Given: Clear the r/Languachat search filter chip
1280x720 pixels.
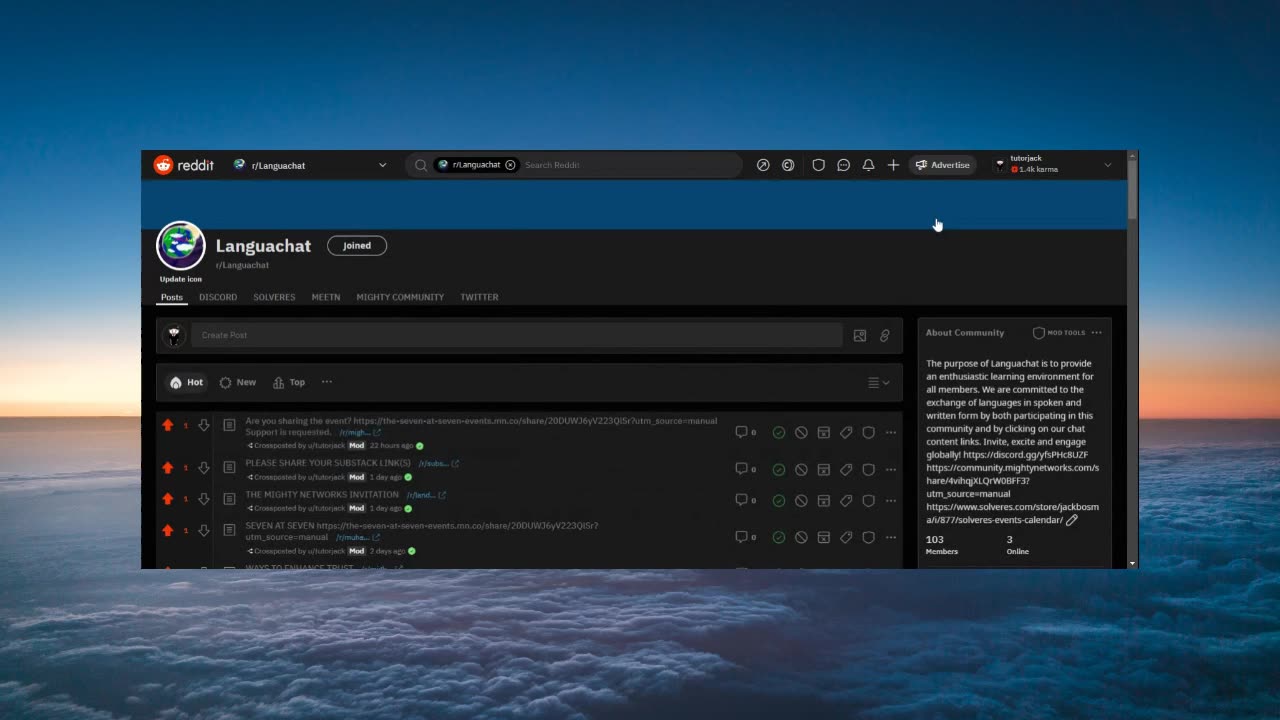Looking at the screenshot, I should [x=510, y=165].
